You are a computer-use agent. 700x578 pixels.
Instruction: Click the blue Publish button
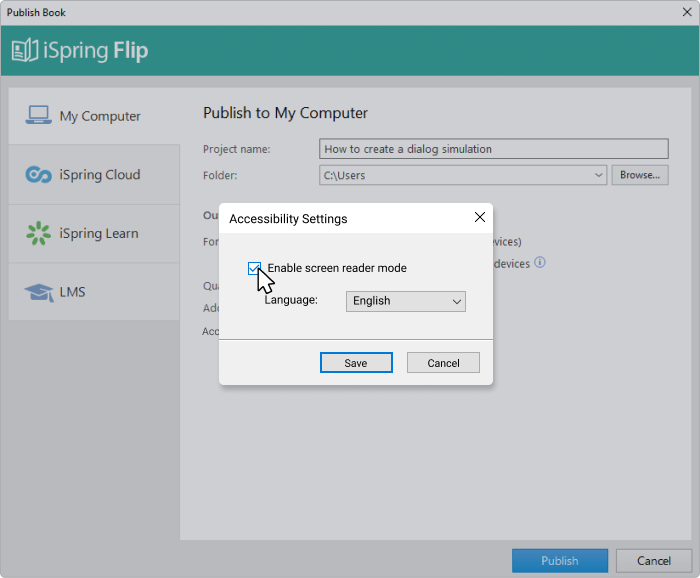tap(560, 561)
